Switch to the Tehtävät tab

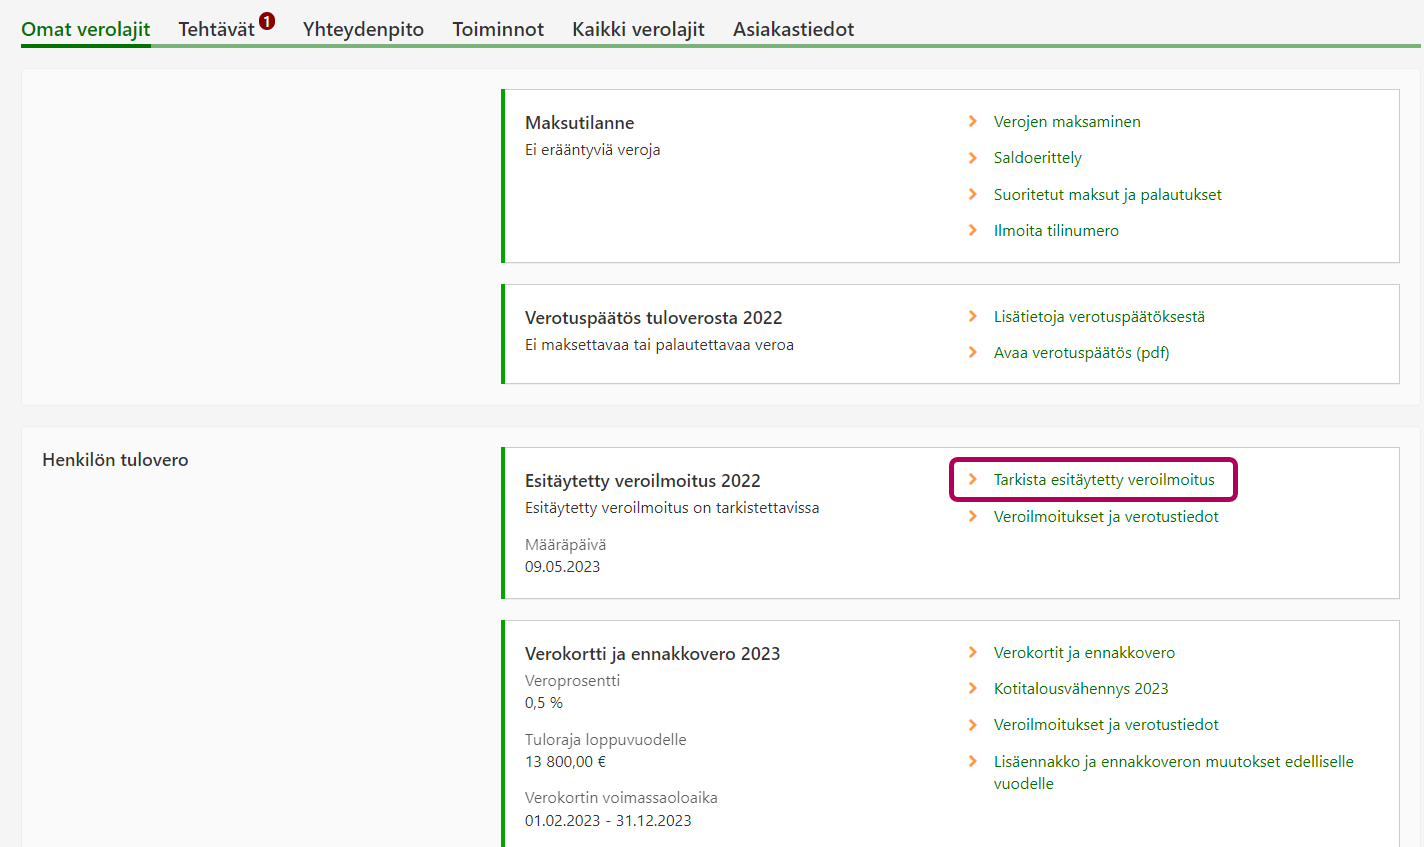pos(216,30)
